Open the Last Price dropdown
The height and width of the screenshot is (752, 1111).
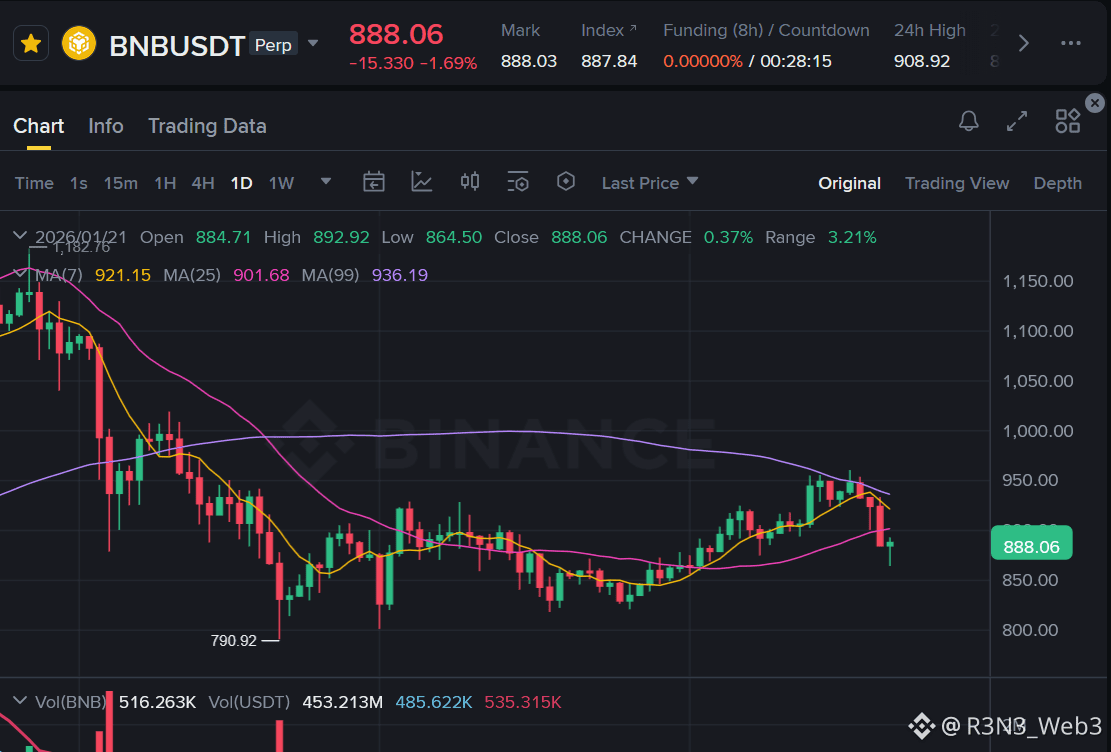click(650, 183)
